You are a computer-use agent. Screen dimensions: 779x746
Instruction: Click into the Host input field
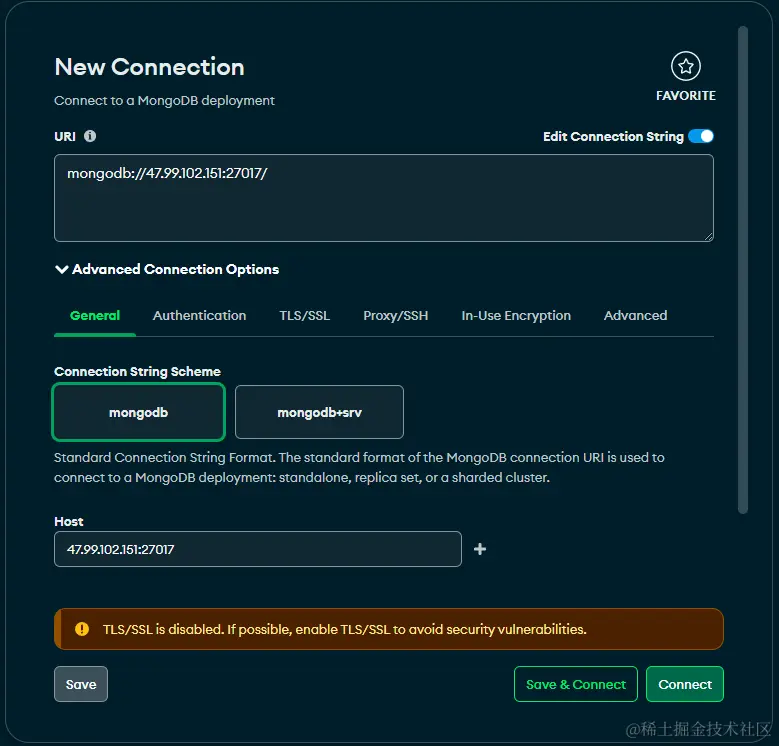click(258, 549)
